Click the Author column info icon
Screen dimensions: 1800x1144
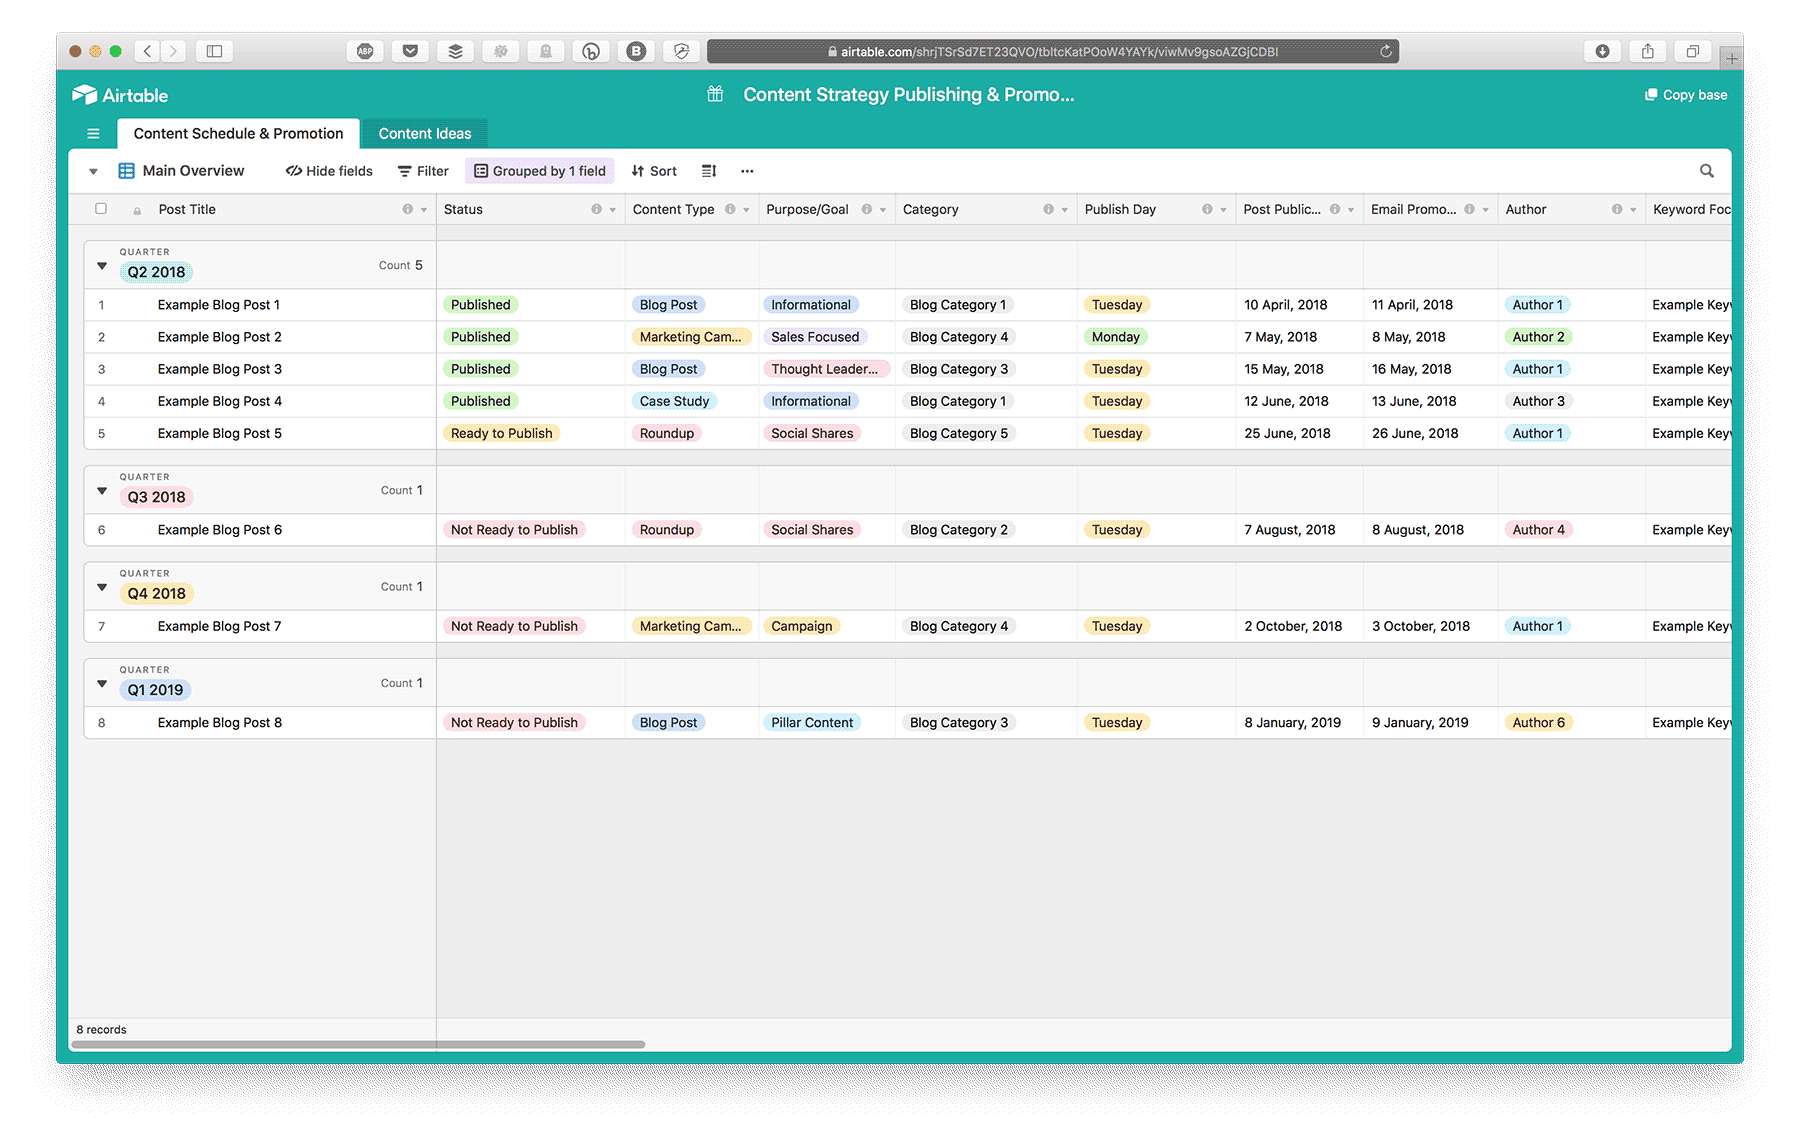pyautogui.click(x=1617, y=209)
